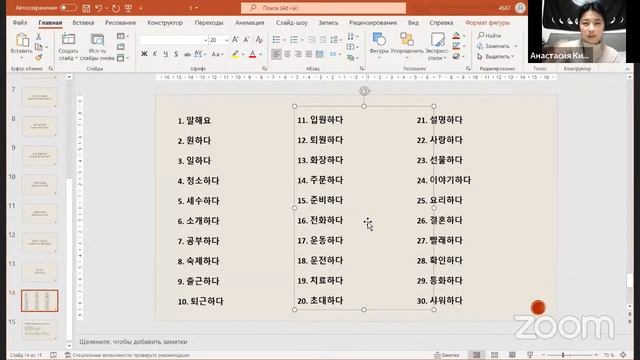Click the Заметки button in status bar
The image size is (640, 360).
(447, 355)
